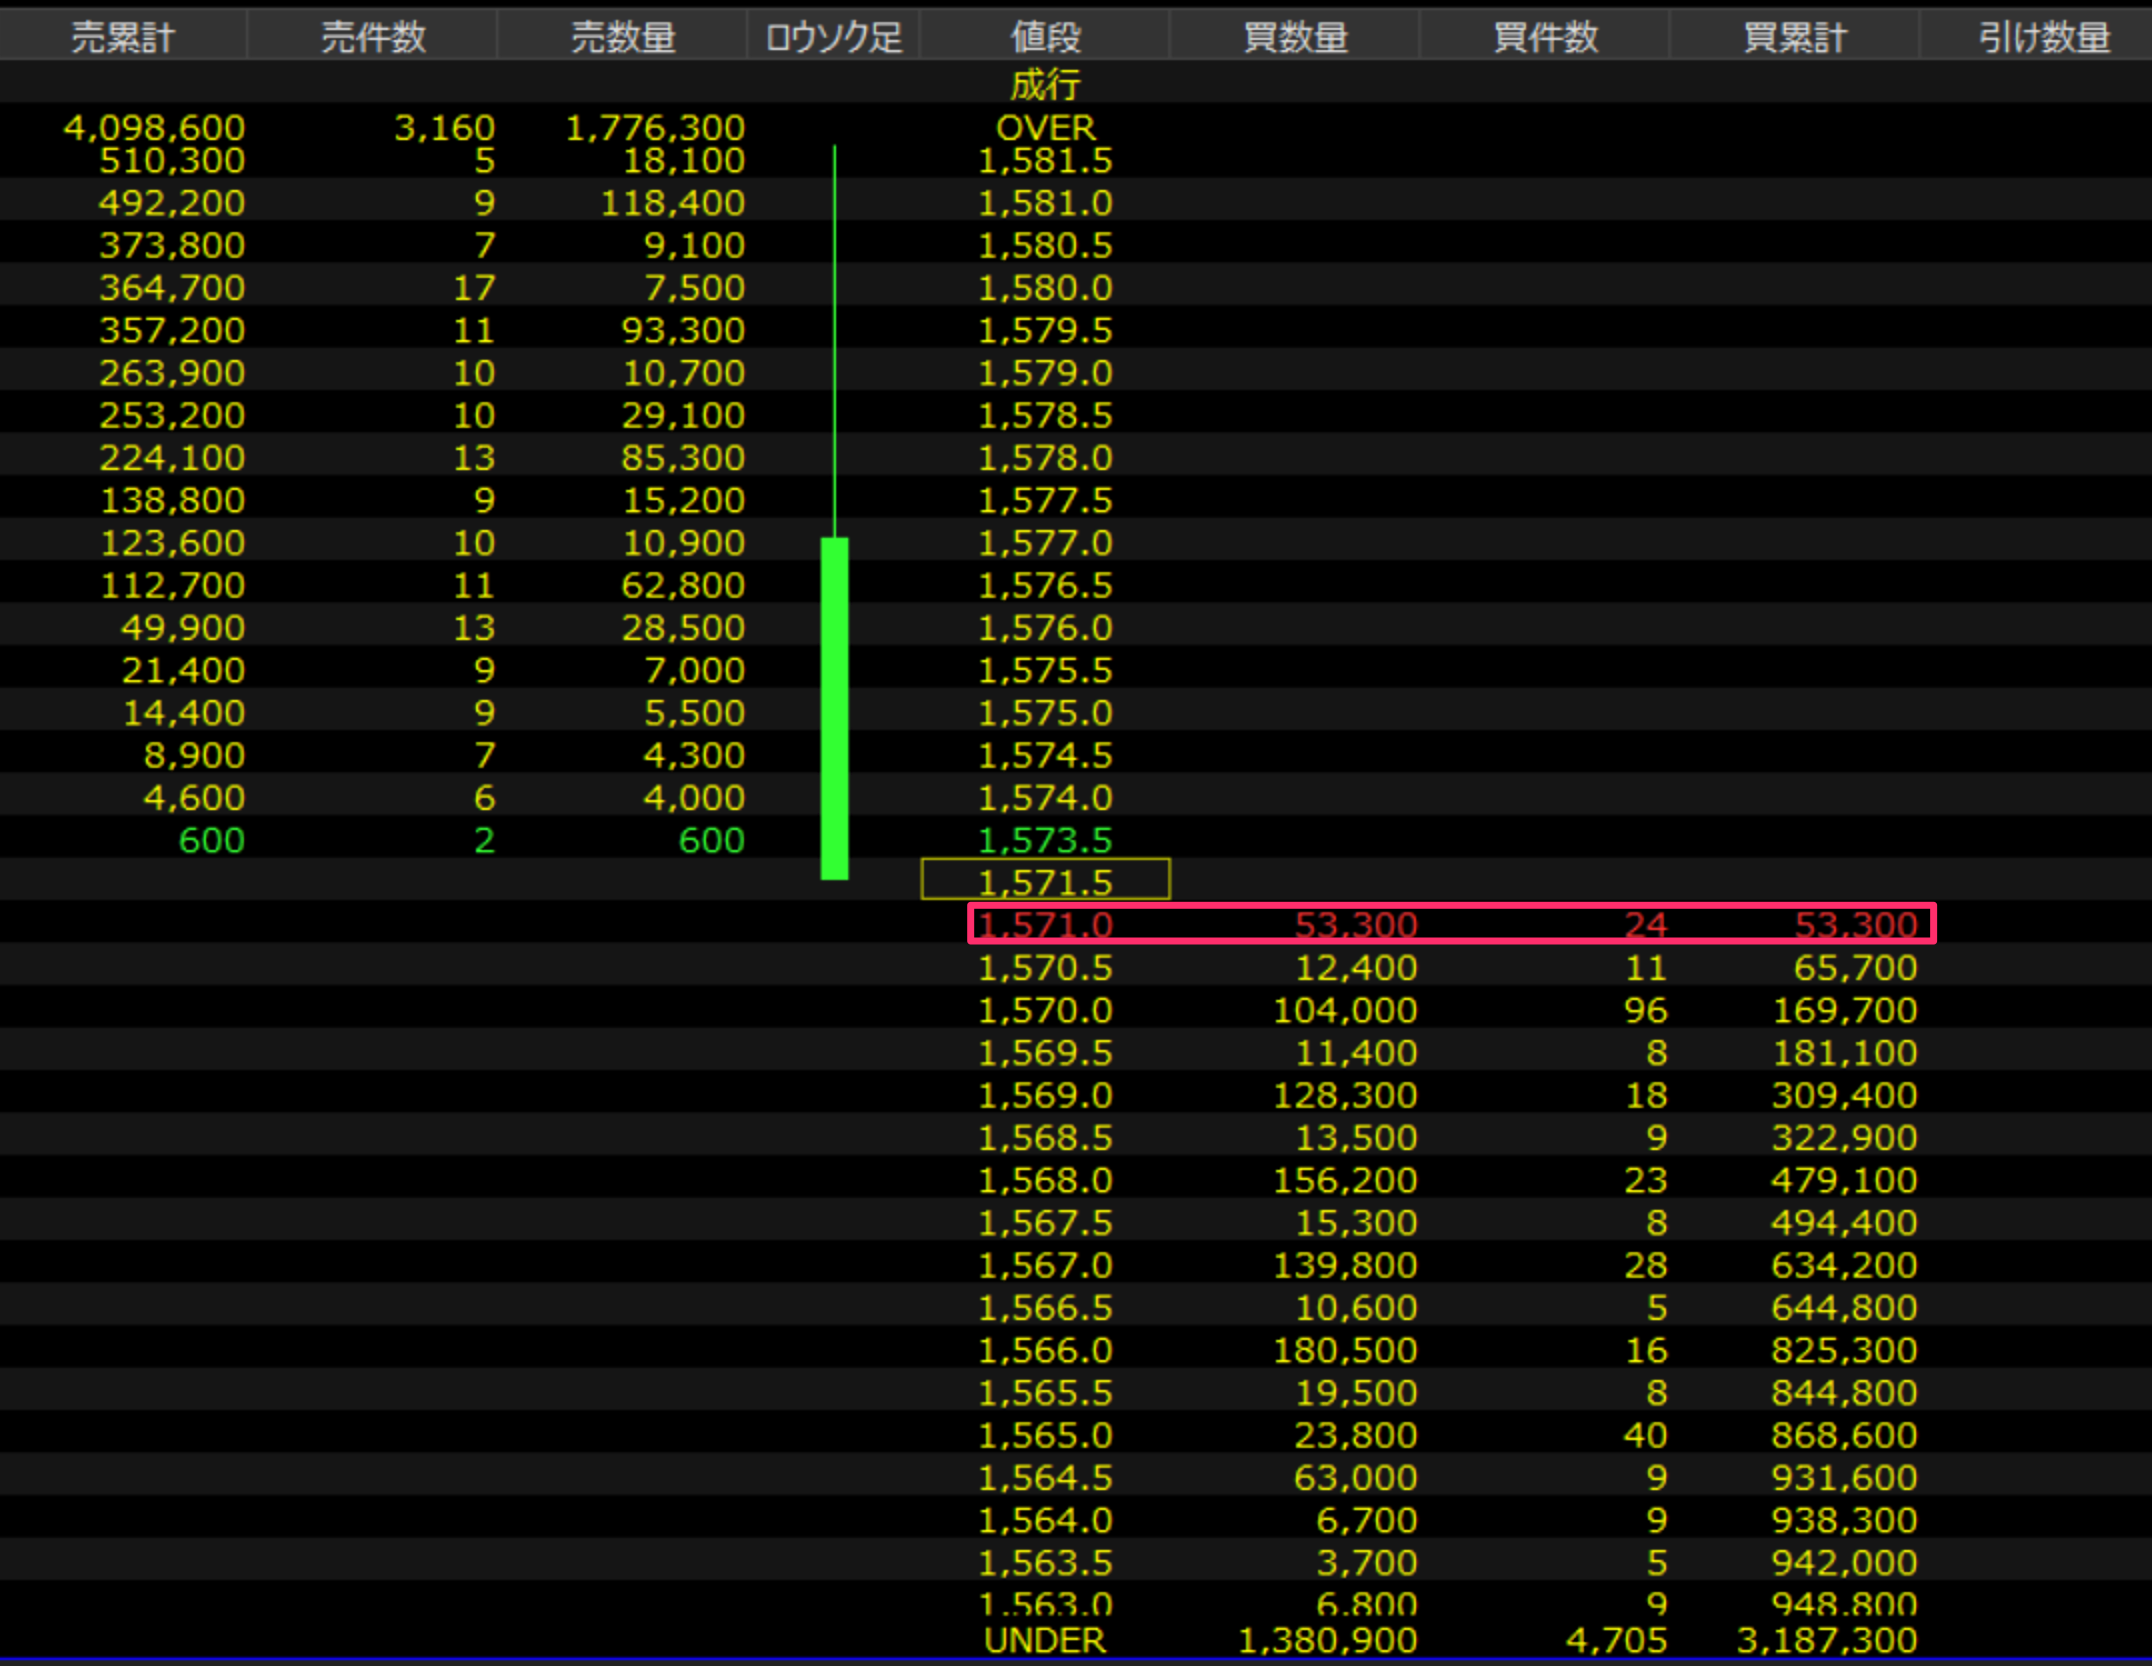Click the 買数量 column header
The height and width of the screenshot is (1666, 2152).
click(x=1295, y=37)
